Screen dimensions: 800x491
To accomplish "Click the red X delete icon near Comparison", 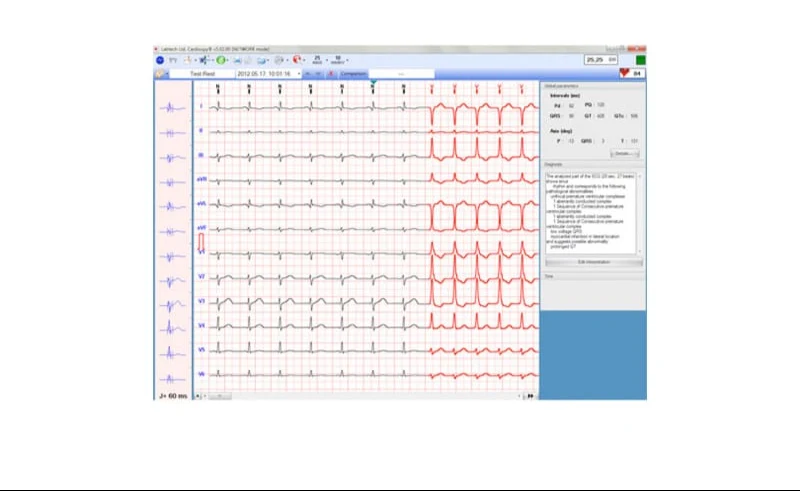I will click(331, 74).
